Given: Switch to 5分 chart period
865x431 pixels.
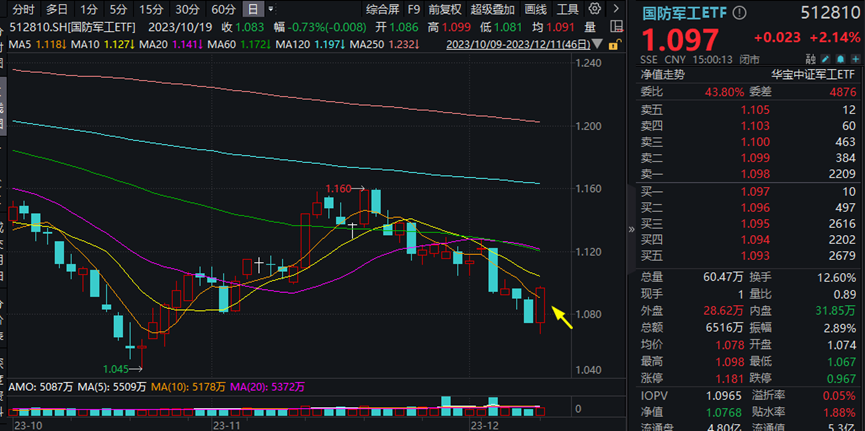Looking at the screenshot, I should 118,9.
